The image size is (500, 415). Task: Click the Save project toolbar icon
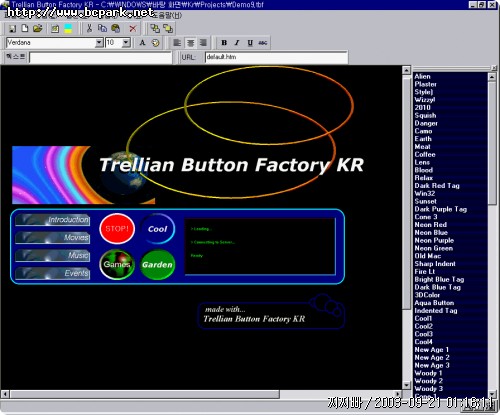coord(12,29)
